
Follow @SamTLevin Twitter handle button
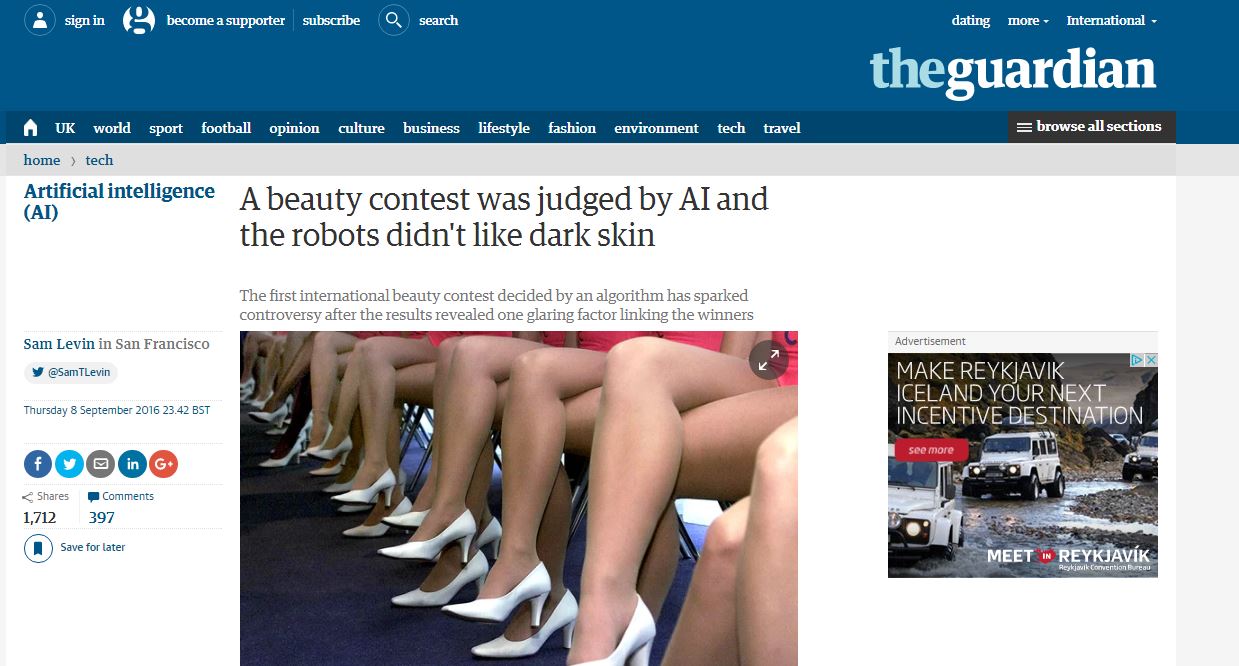tap(70, 373)
